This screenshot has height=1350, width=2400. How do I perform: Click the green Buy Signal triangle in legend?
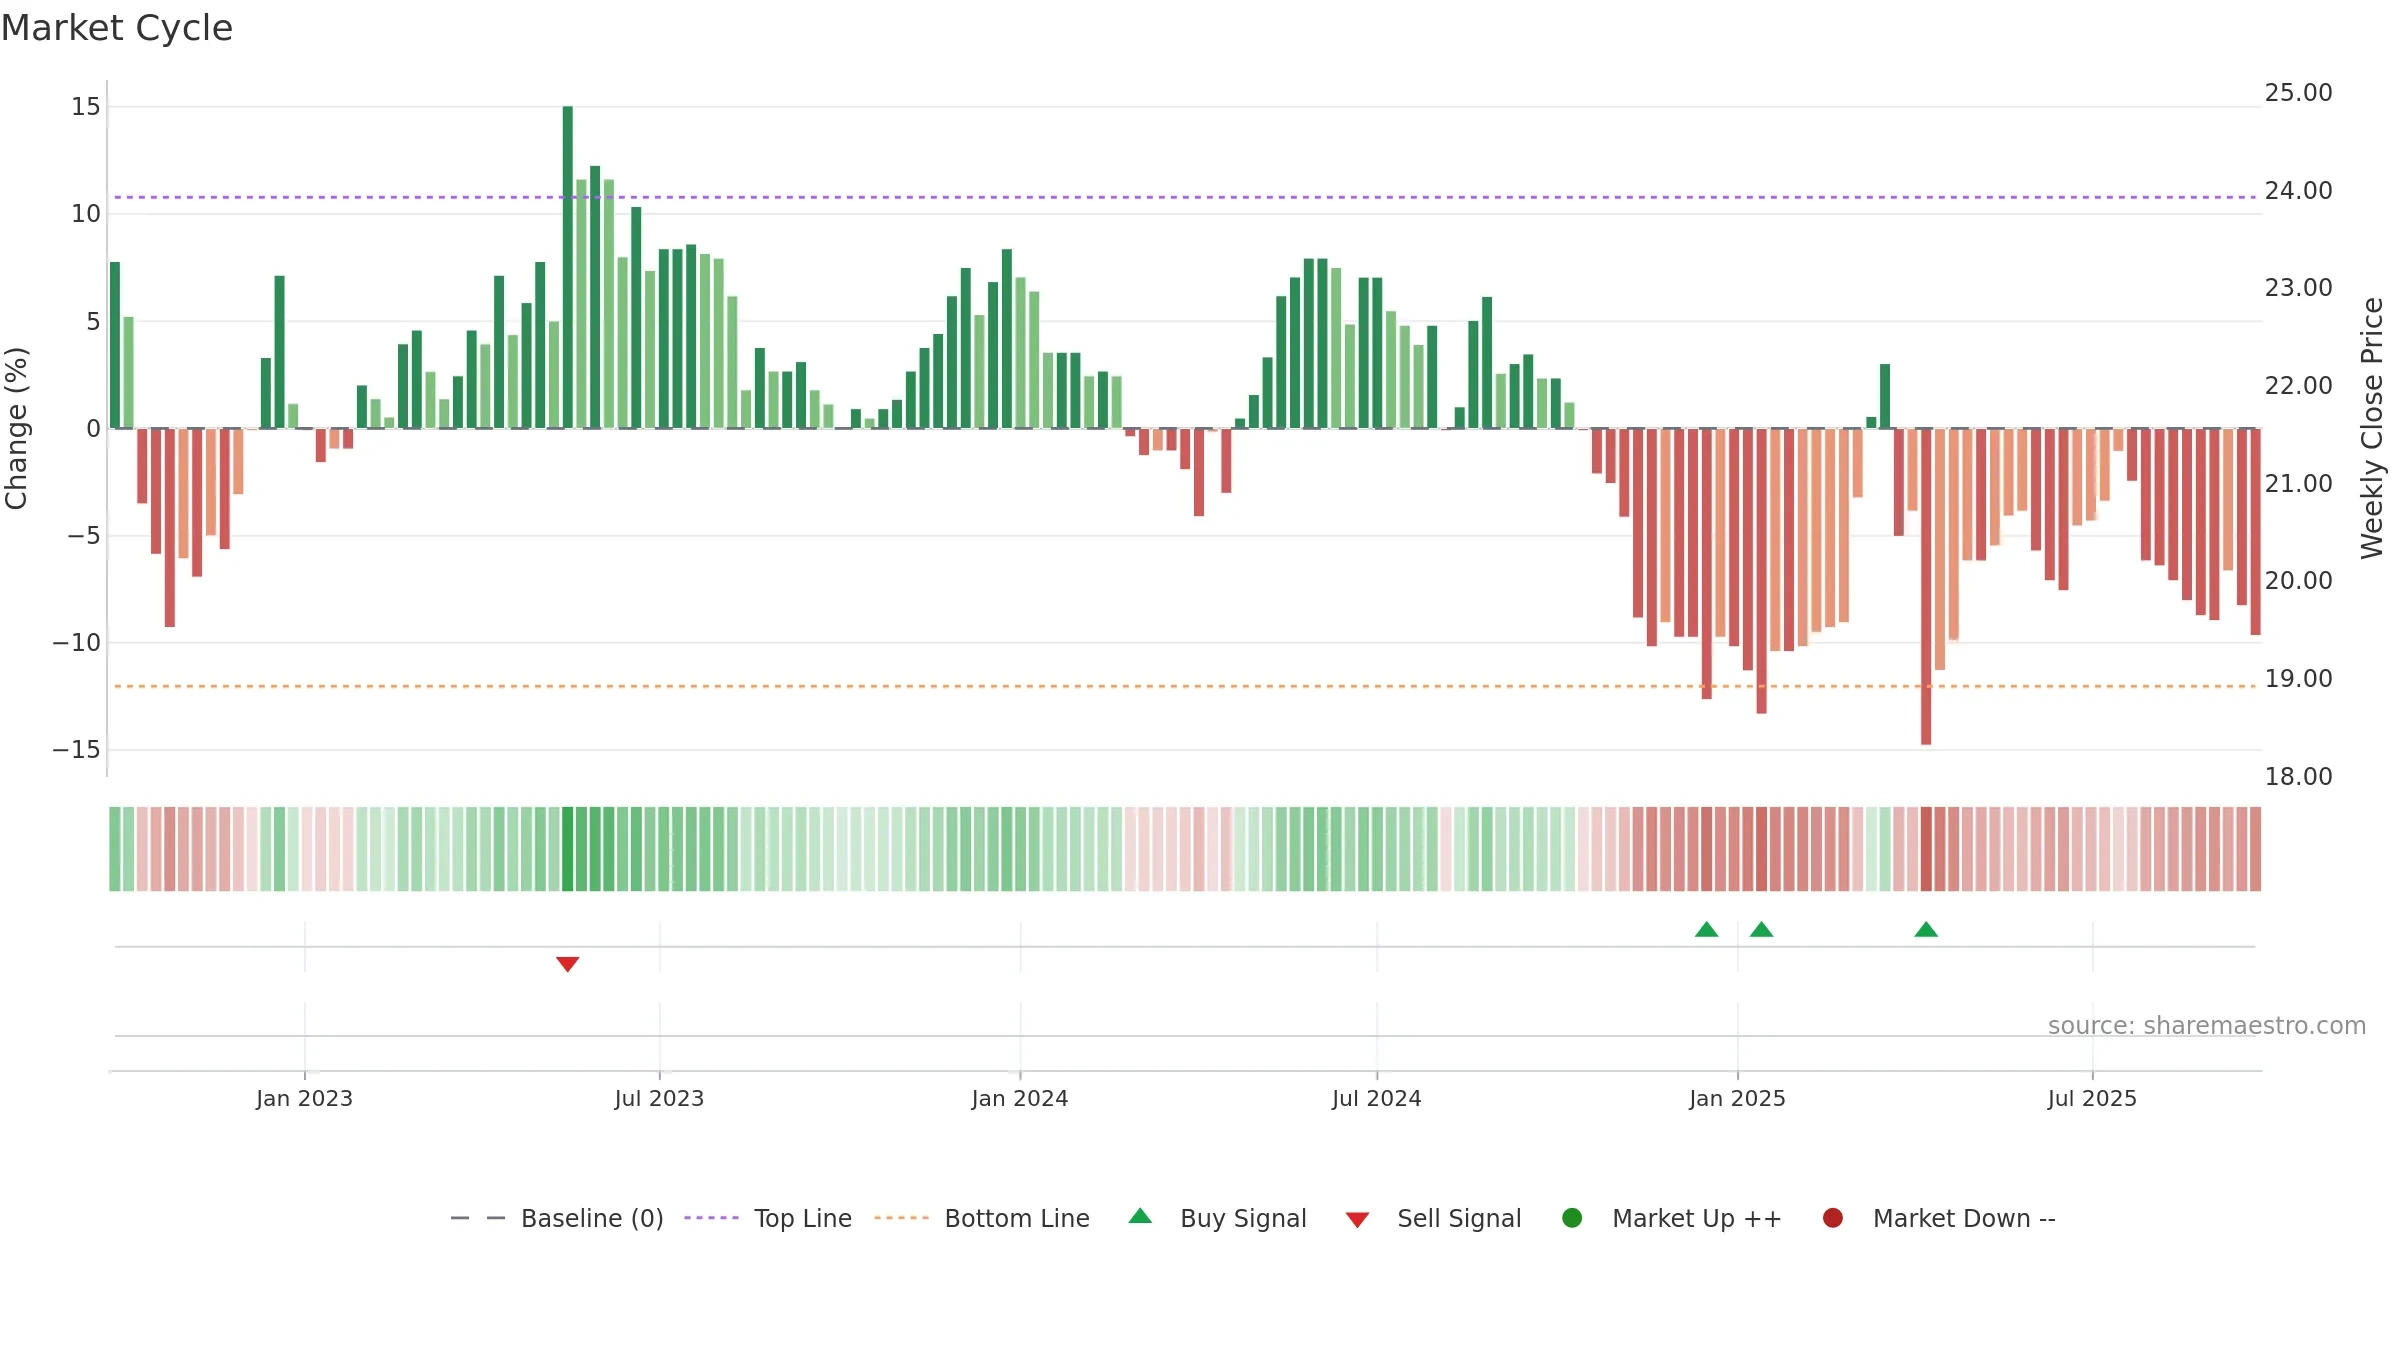pyautogui.click(x=1140, y=1217)
